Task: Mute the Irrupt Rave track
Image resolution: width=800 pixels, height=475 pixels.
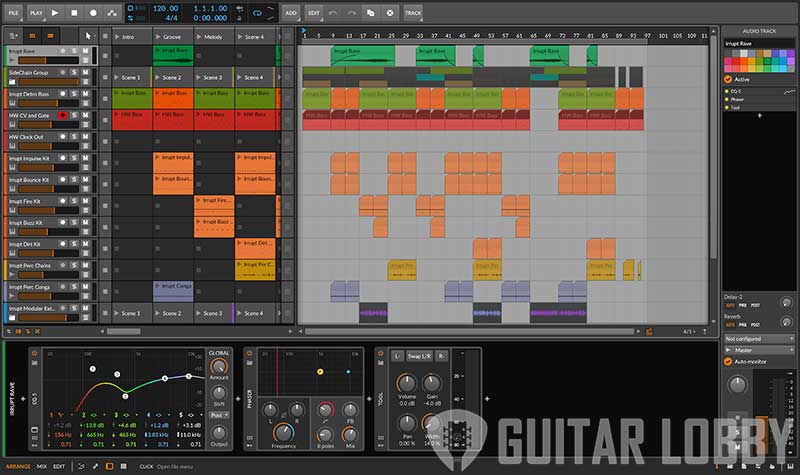Action: coord(85,51)
